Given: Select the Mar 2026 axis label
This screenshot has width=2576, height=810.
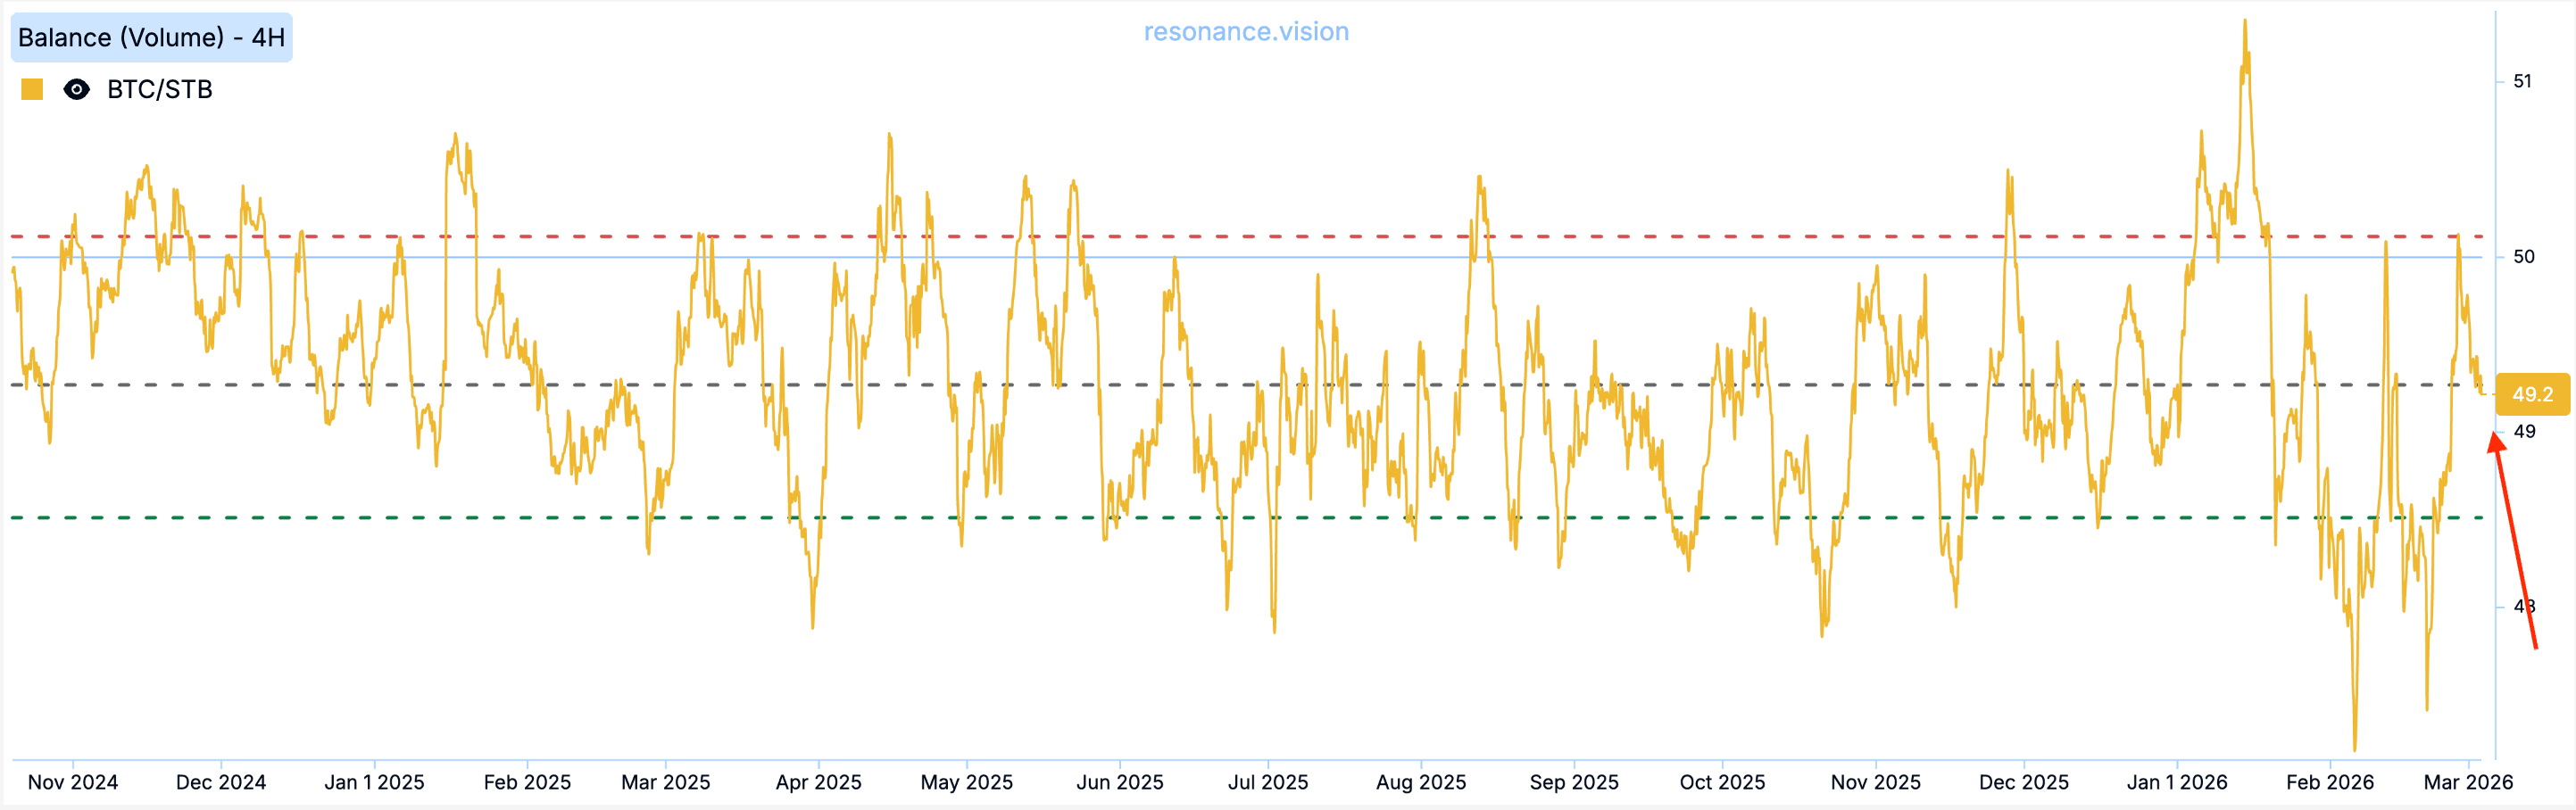Looking at the screenshot, I should (2467, 782).
